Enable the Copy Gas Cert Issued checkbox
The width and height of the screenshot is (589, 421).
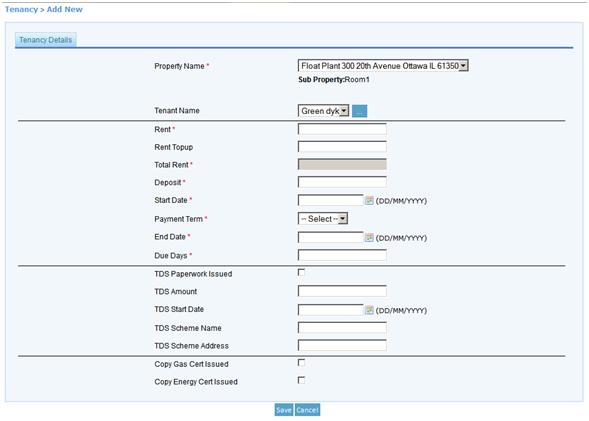coord(301,362)
